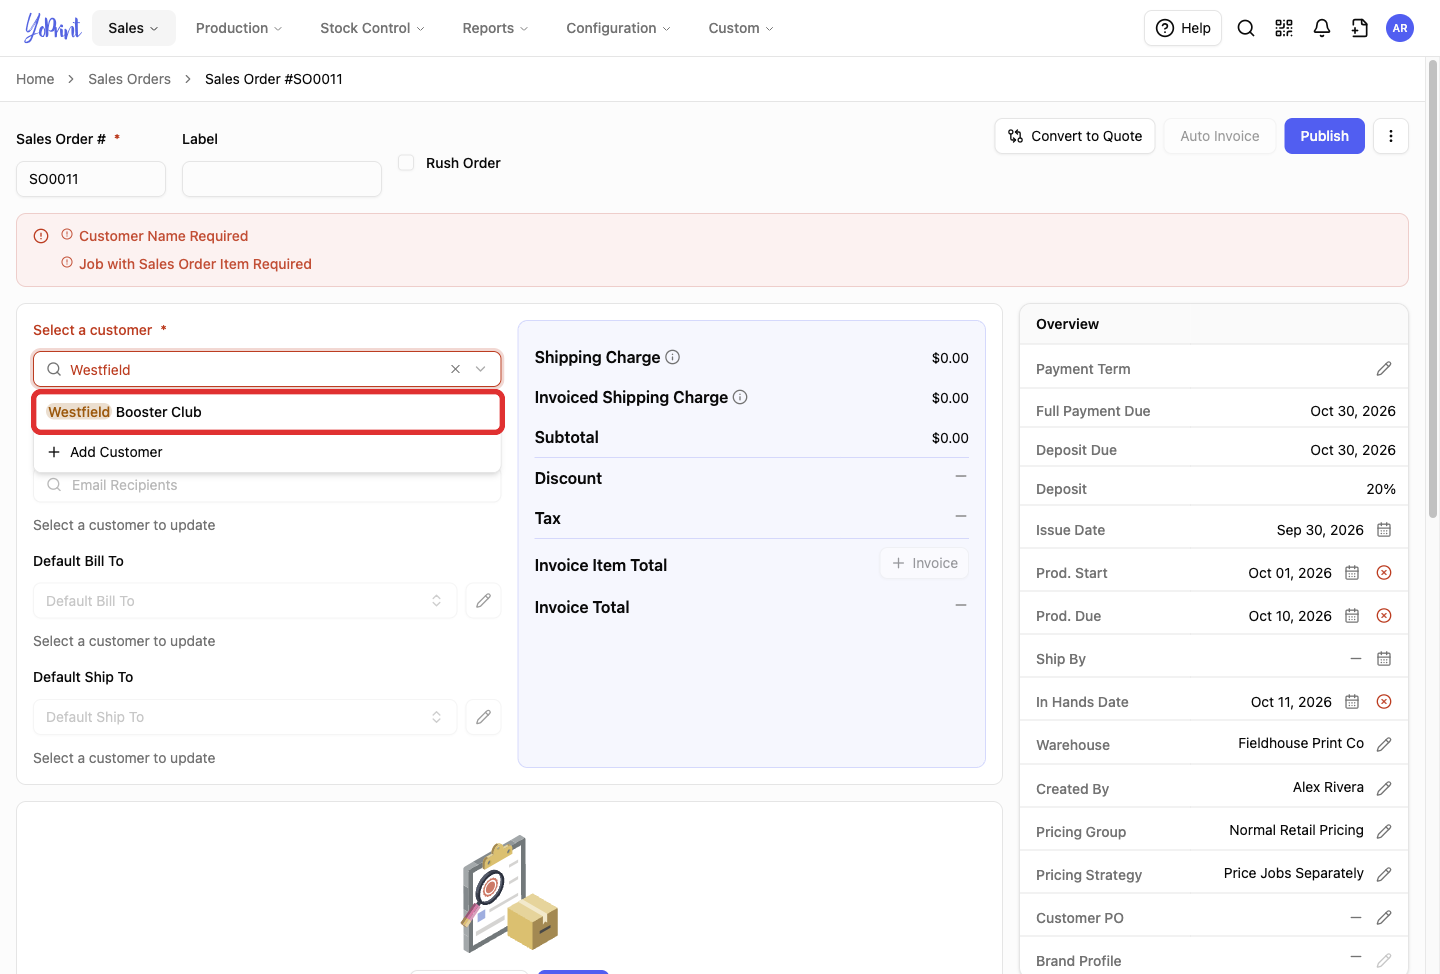Open the Default Bill To dropdown
1440x974 pixels.
(x=245, y=601)
